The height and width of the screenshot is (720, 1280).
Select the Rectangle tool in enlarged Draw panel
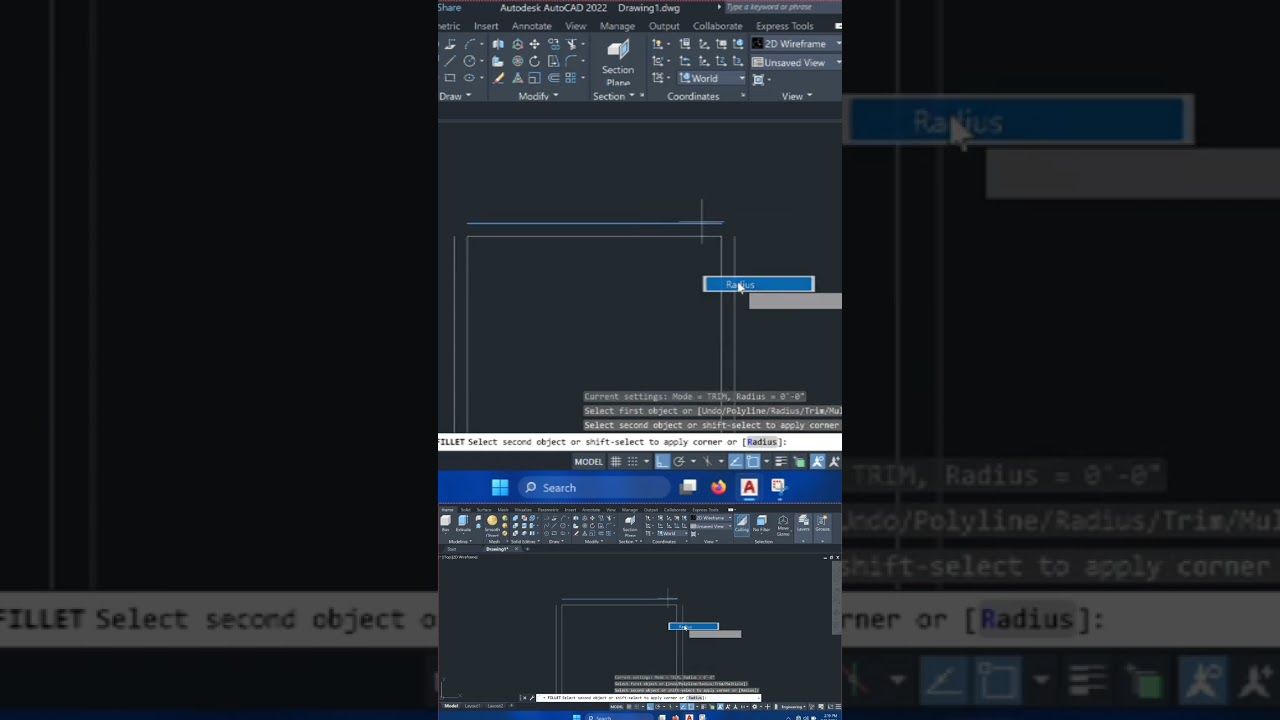click(x=450, y=77)
